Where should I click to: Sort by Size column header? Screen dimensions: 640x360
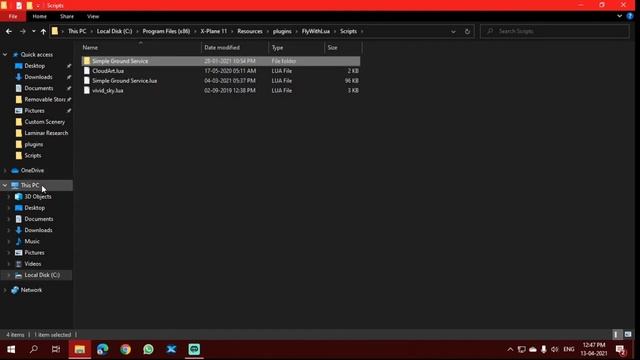(343, 48)
